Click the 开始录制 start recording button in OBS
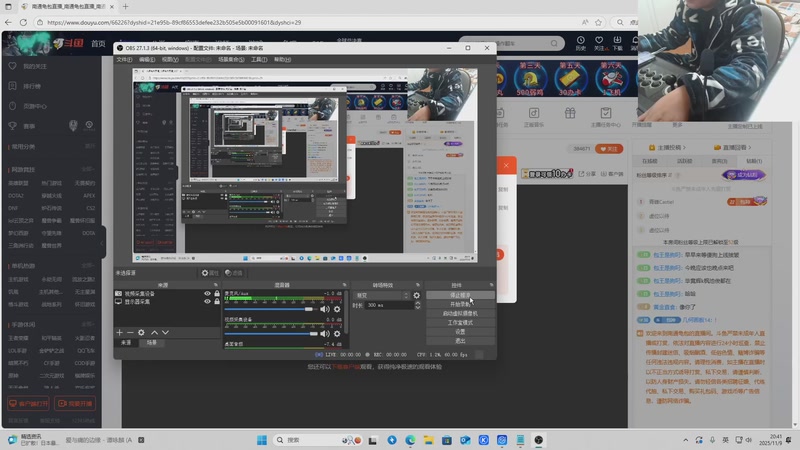 click(x=460, y=304)
